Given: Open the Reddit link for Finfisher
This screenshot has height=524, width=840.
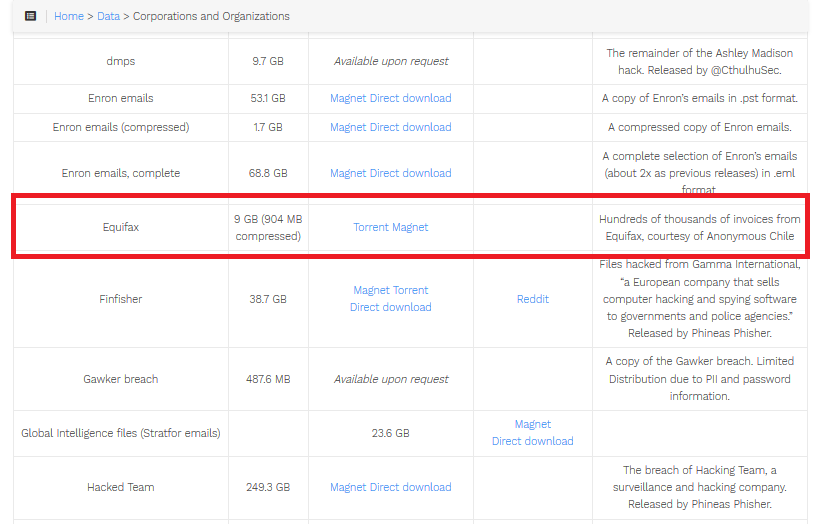Looking at the screenshot, I should 532,299.
